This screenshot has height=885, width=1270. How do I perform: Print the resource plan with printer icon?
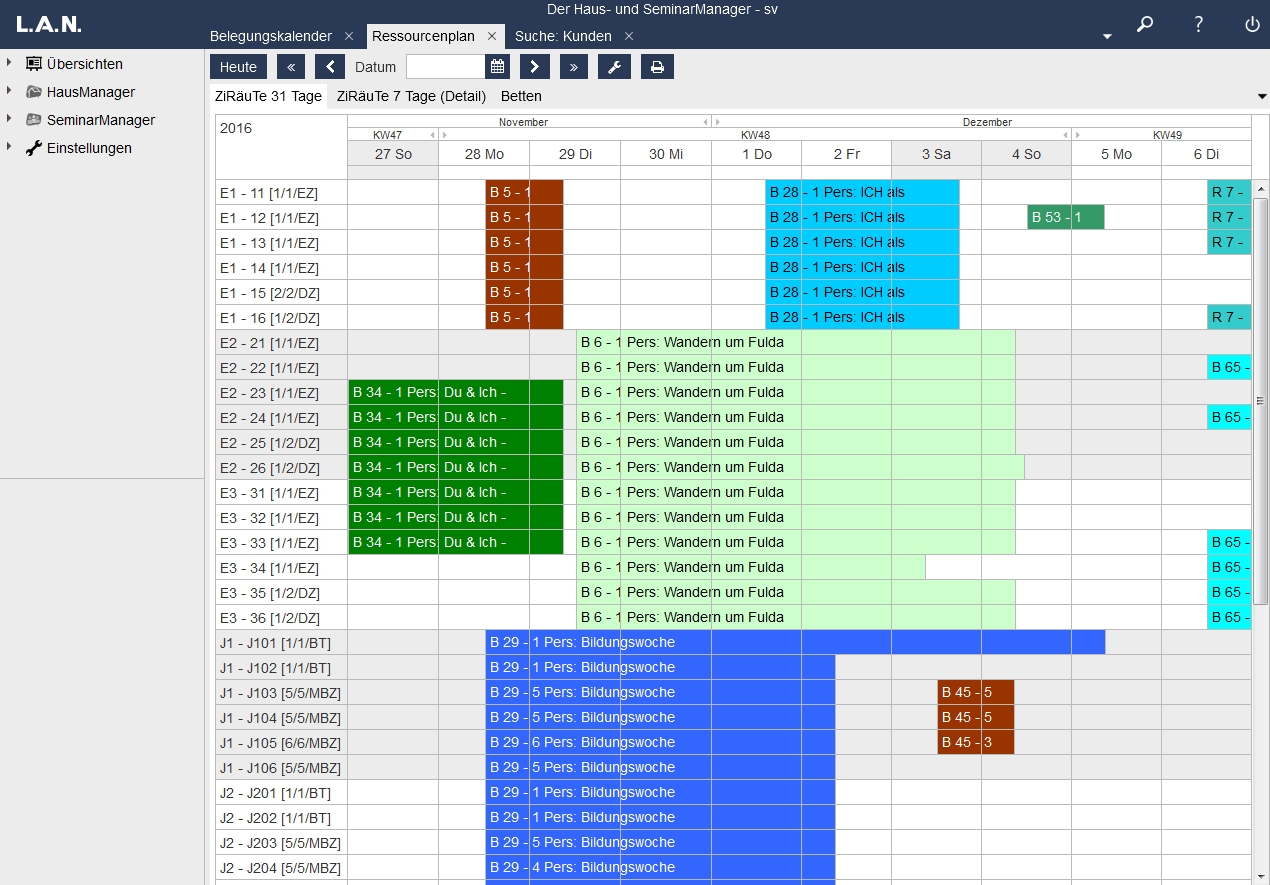657,67
